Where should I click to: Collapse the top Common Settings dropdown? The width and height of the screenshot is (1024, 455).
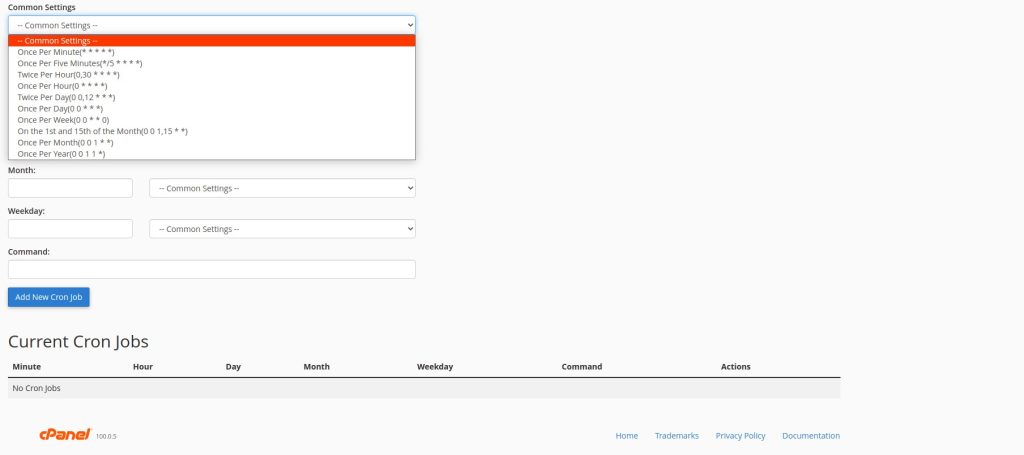pos(211,24)
